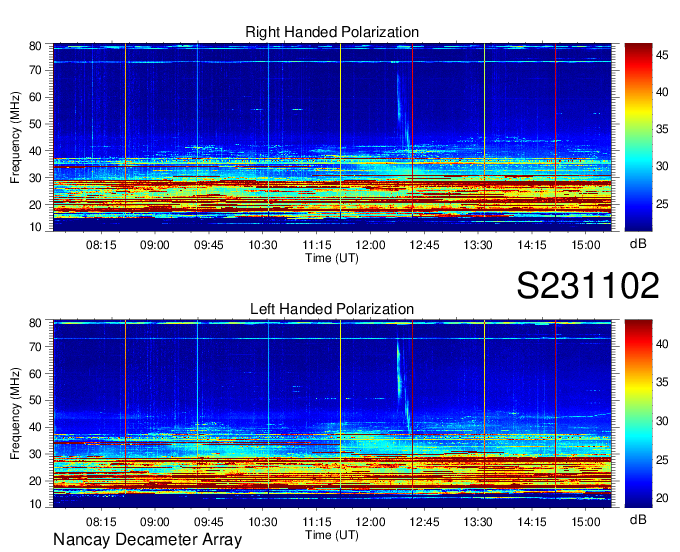Click the dB color bar of the right-handed plot
Viewport: 680px width, 552px height.
coord(638,137)
